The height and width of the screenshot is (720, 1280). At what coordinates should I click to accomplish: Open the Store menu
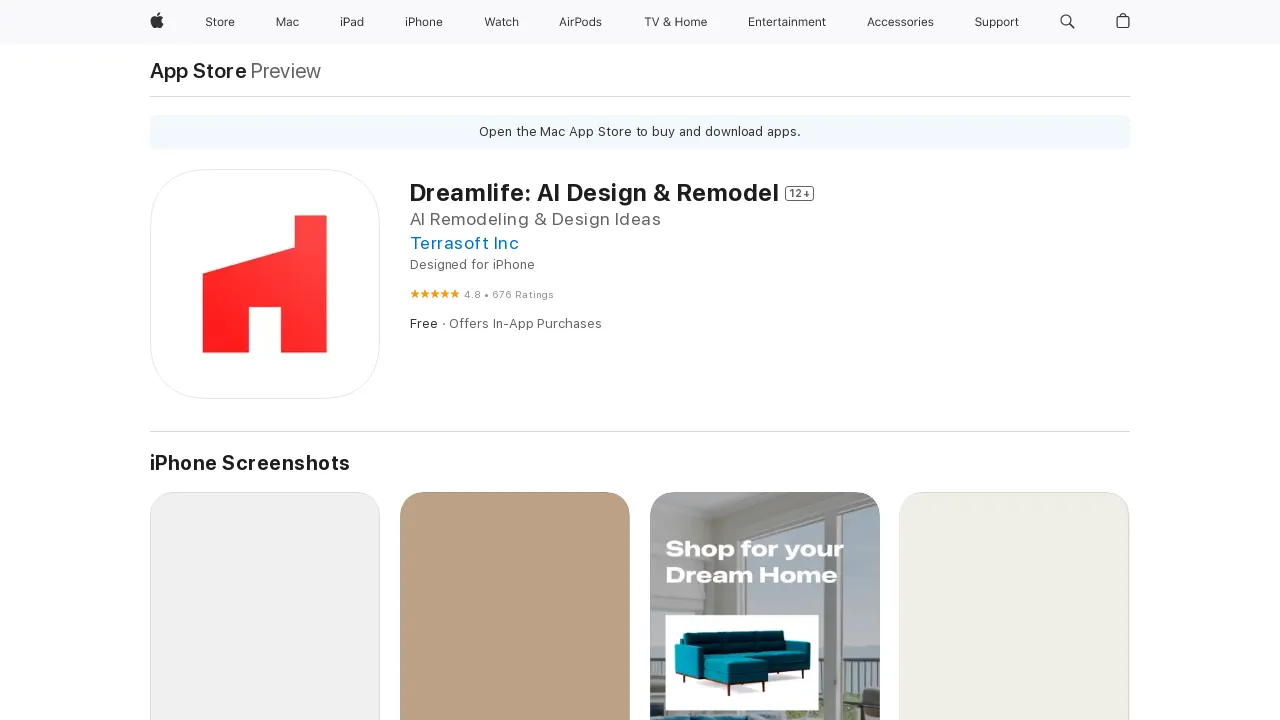[x=220, y=22]
